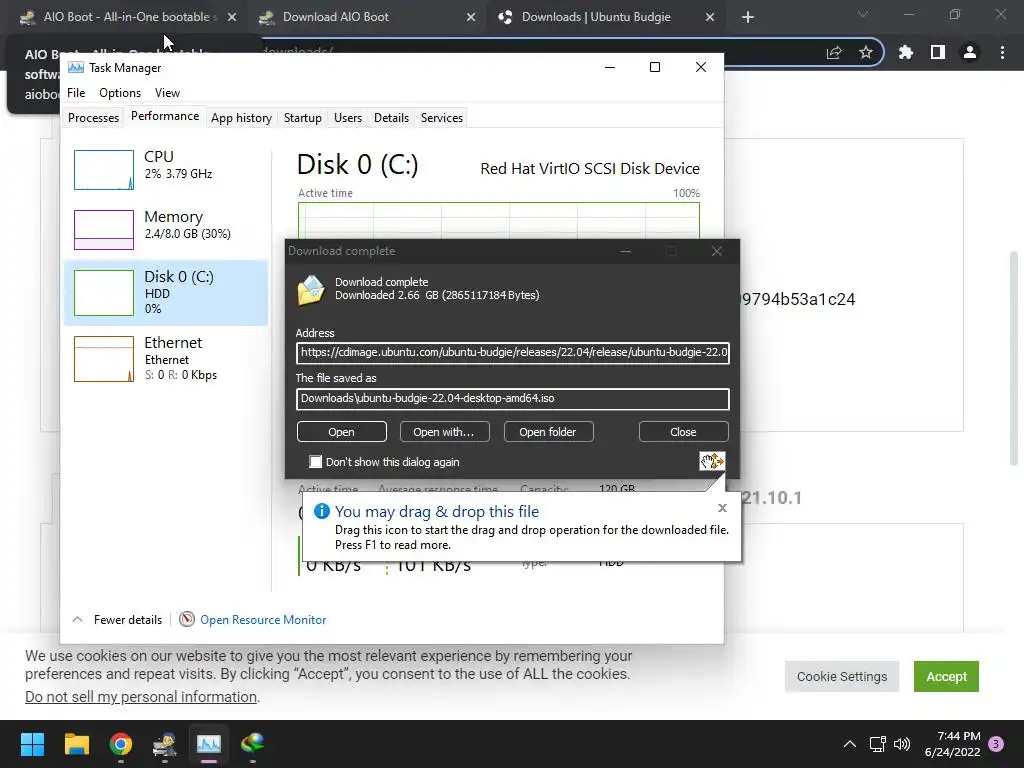Switch to the Processes tab
This screenshot has height=768, width=1024.
(x=93, y=118)
